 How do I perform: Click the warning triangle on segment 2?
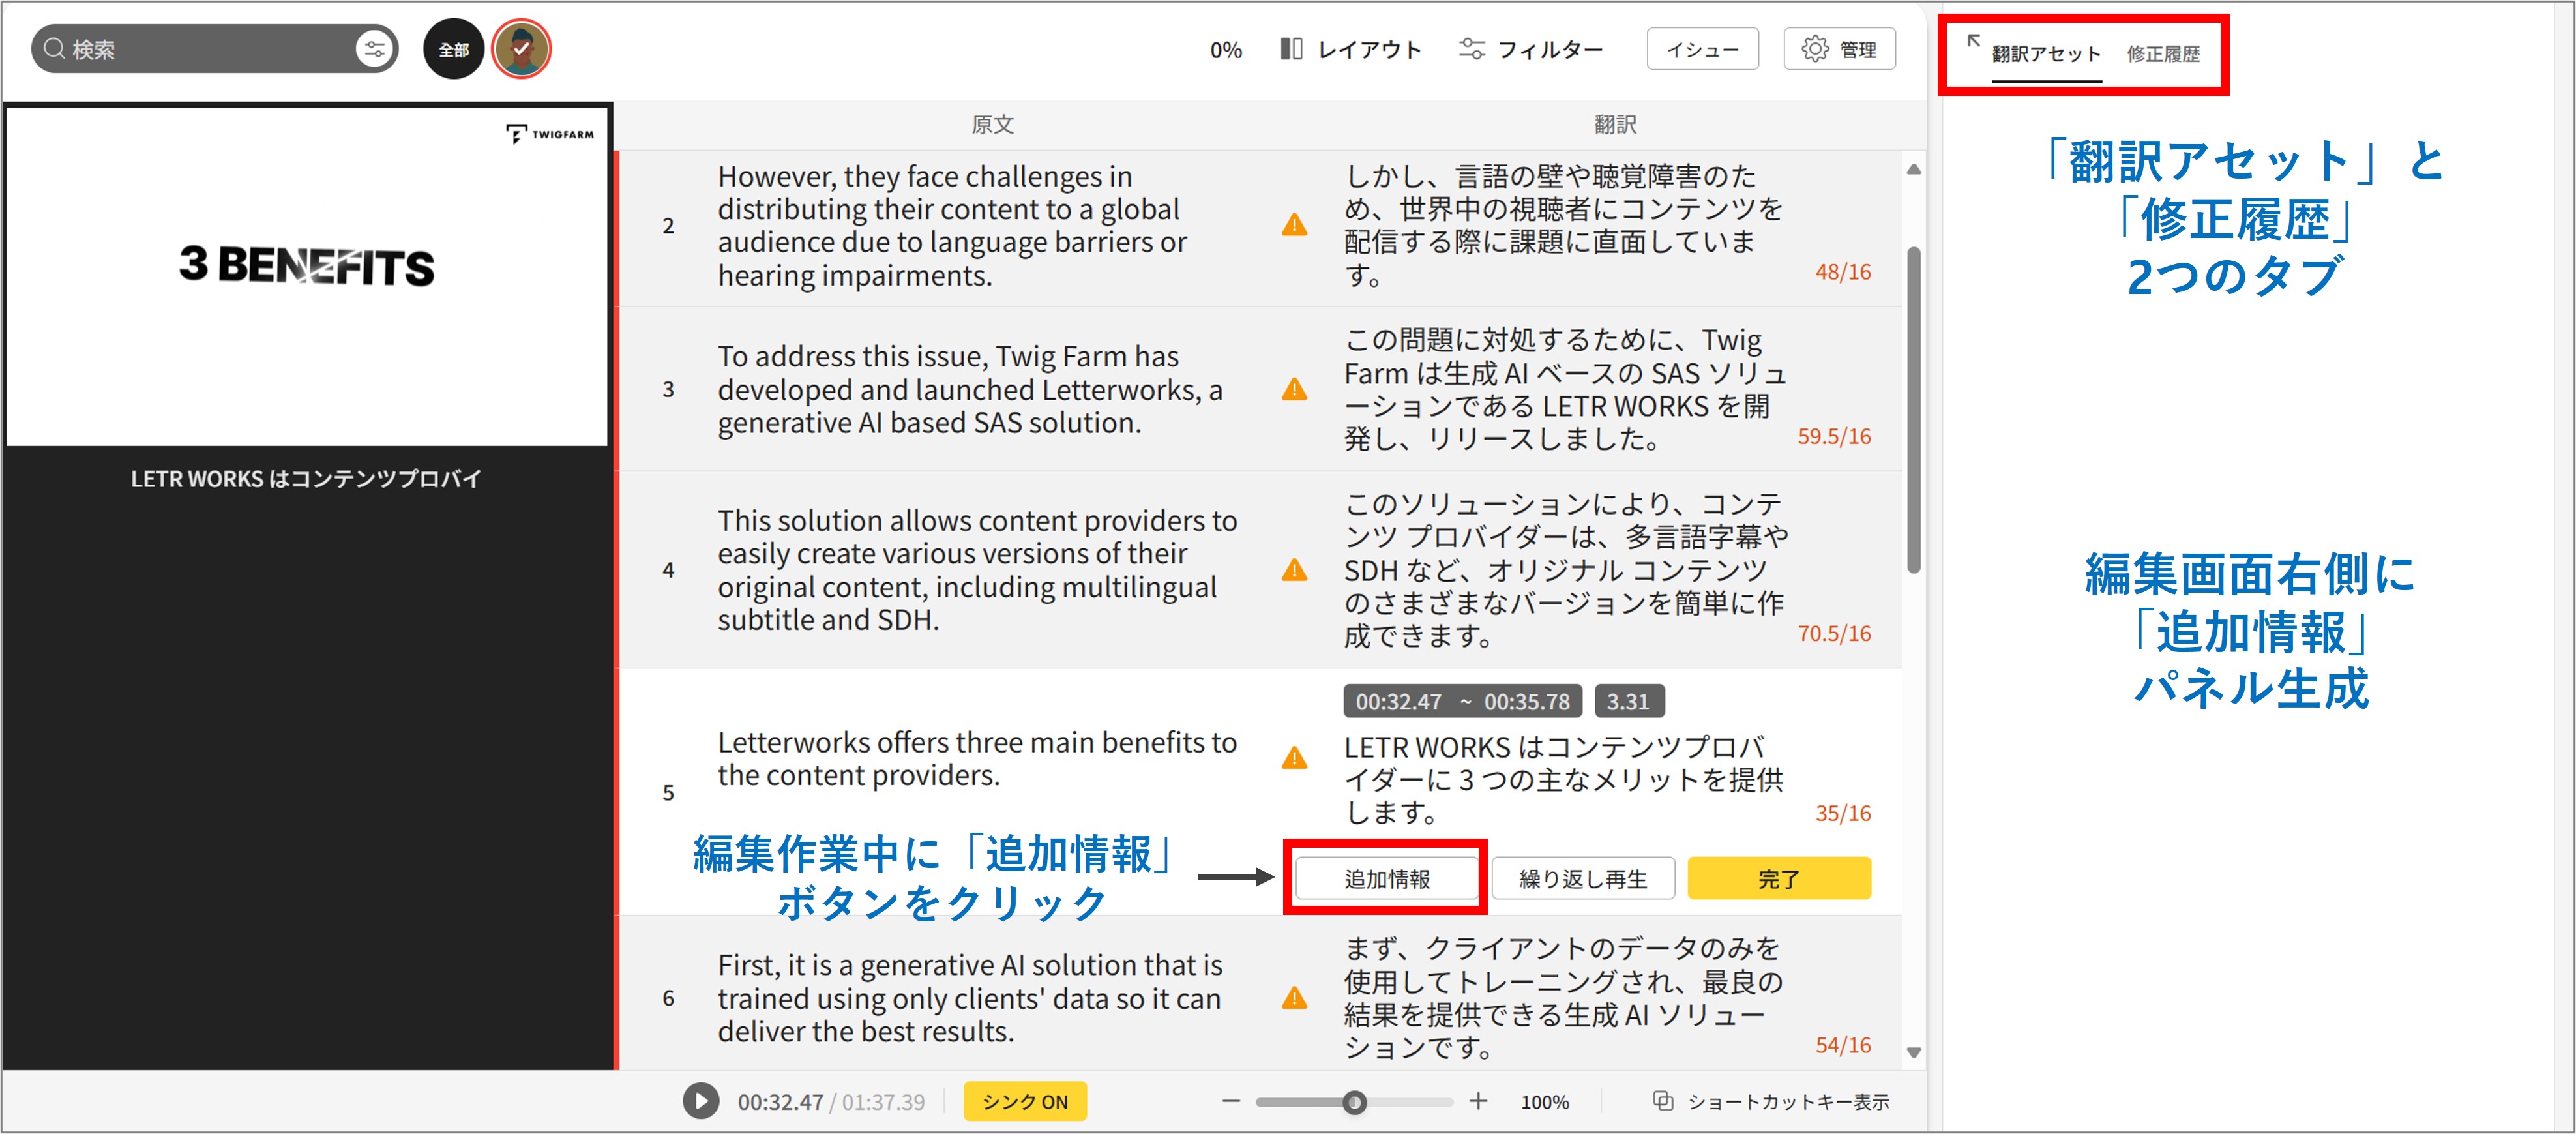point(1294,225)
